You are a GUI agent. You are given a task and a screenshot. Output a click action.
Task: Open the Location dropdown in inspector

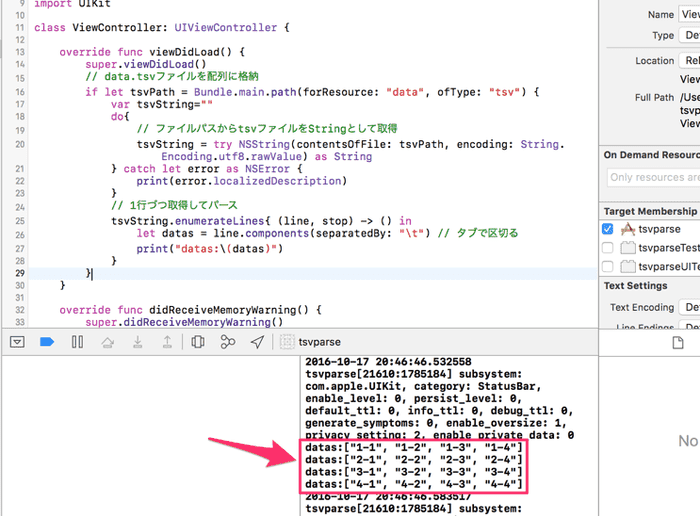pos(690,60)
